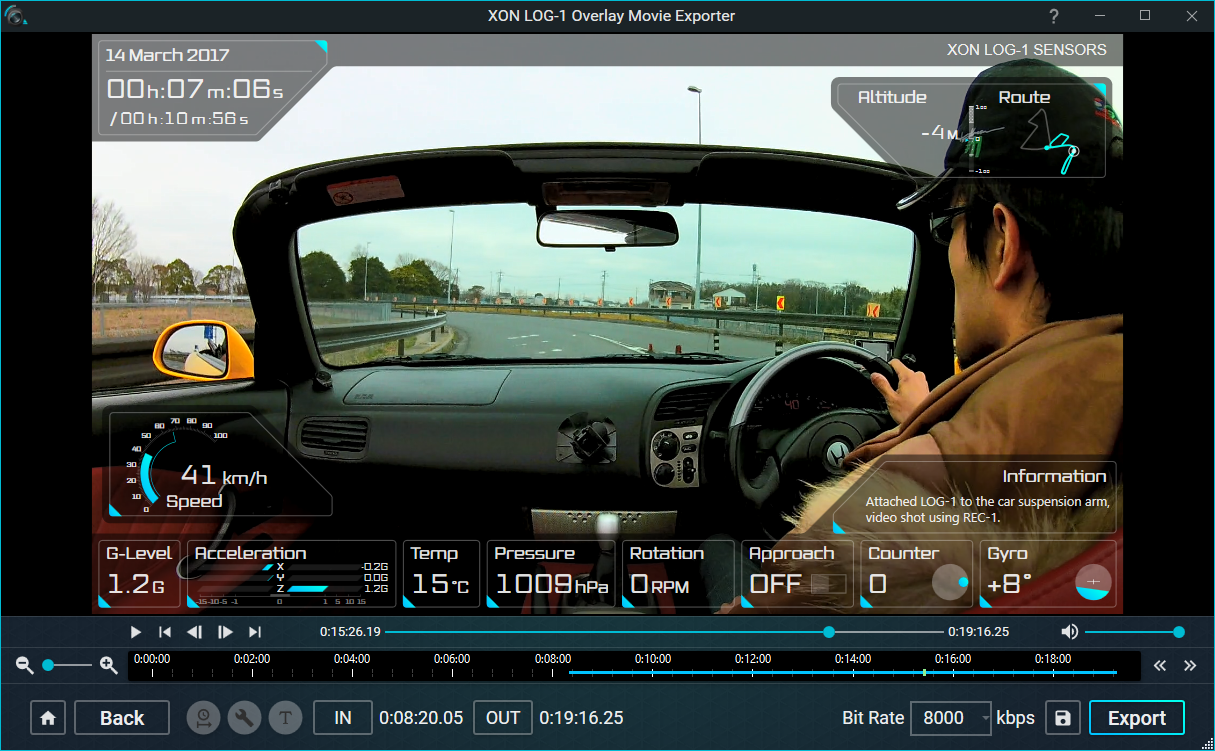Open the gauge layout round icon
This screenshot has height=751, width=1215.
tap(203, 718)
